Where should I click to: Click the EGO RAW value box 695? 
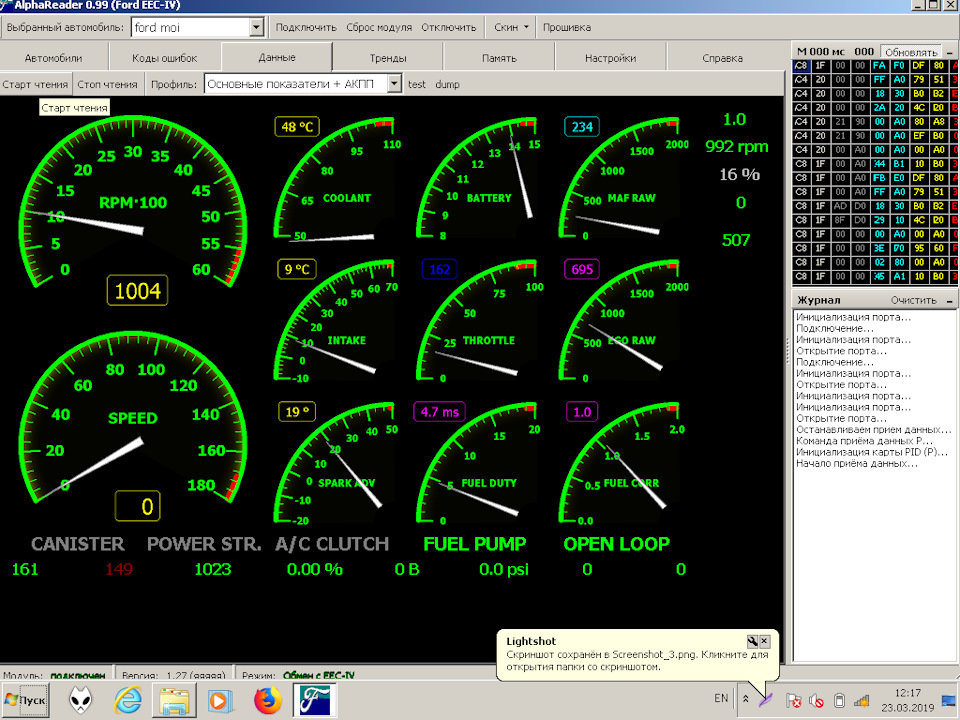(x=582, y=269)
